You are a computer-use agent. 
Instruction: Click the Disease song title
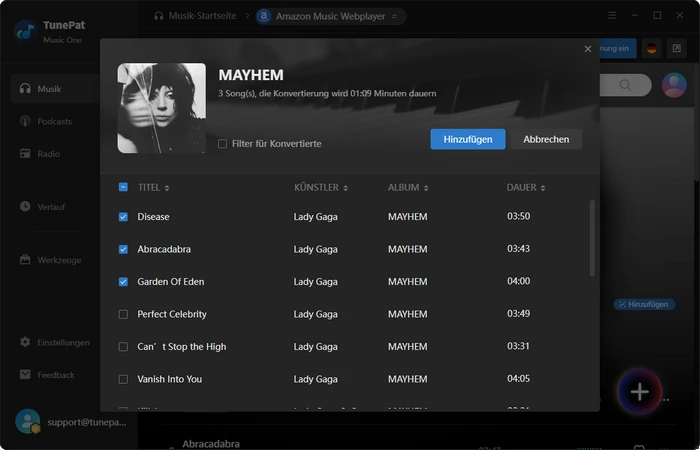pyautogui.click(x=153, y=217)
